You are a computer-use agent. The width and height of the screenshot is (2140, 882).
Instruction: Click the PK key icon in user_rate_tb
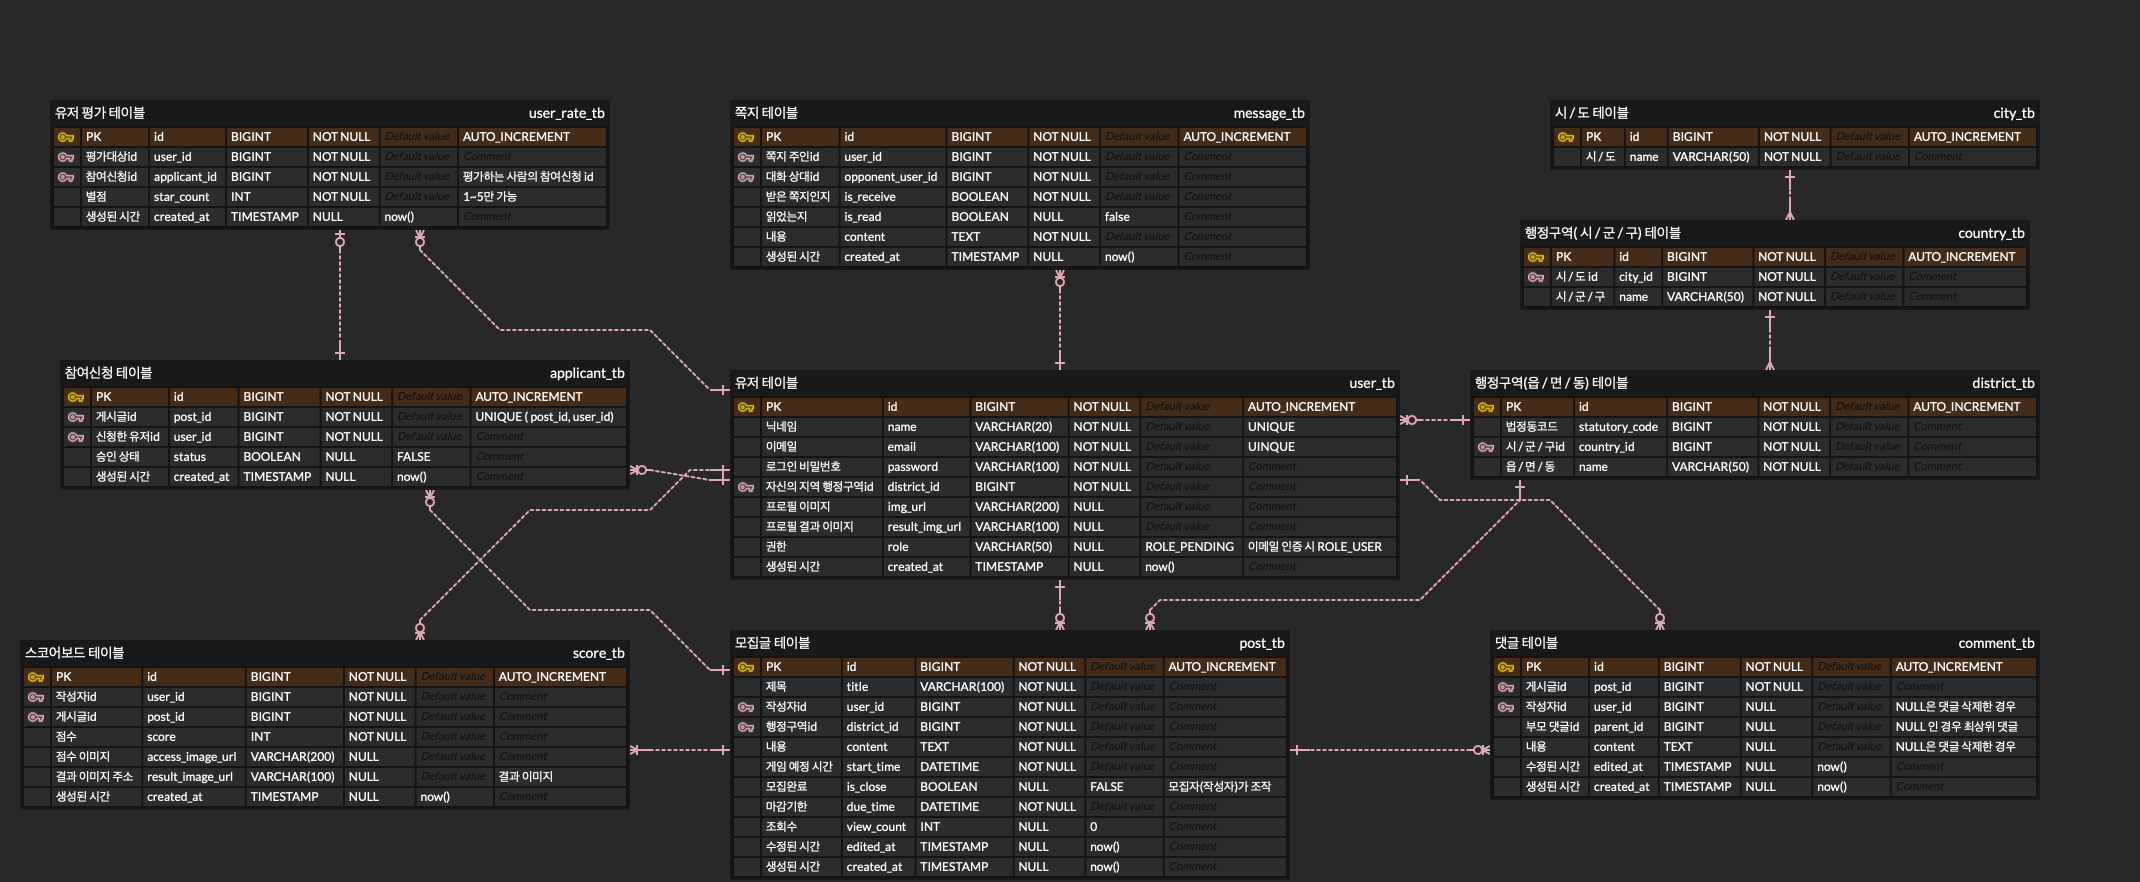[66, 137]
